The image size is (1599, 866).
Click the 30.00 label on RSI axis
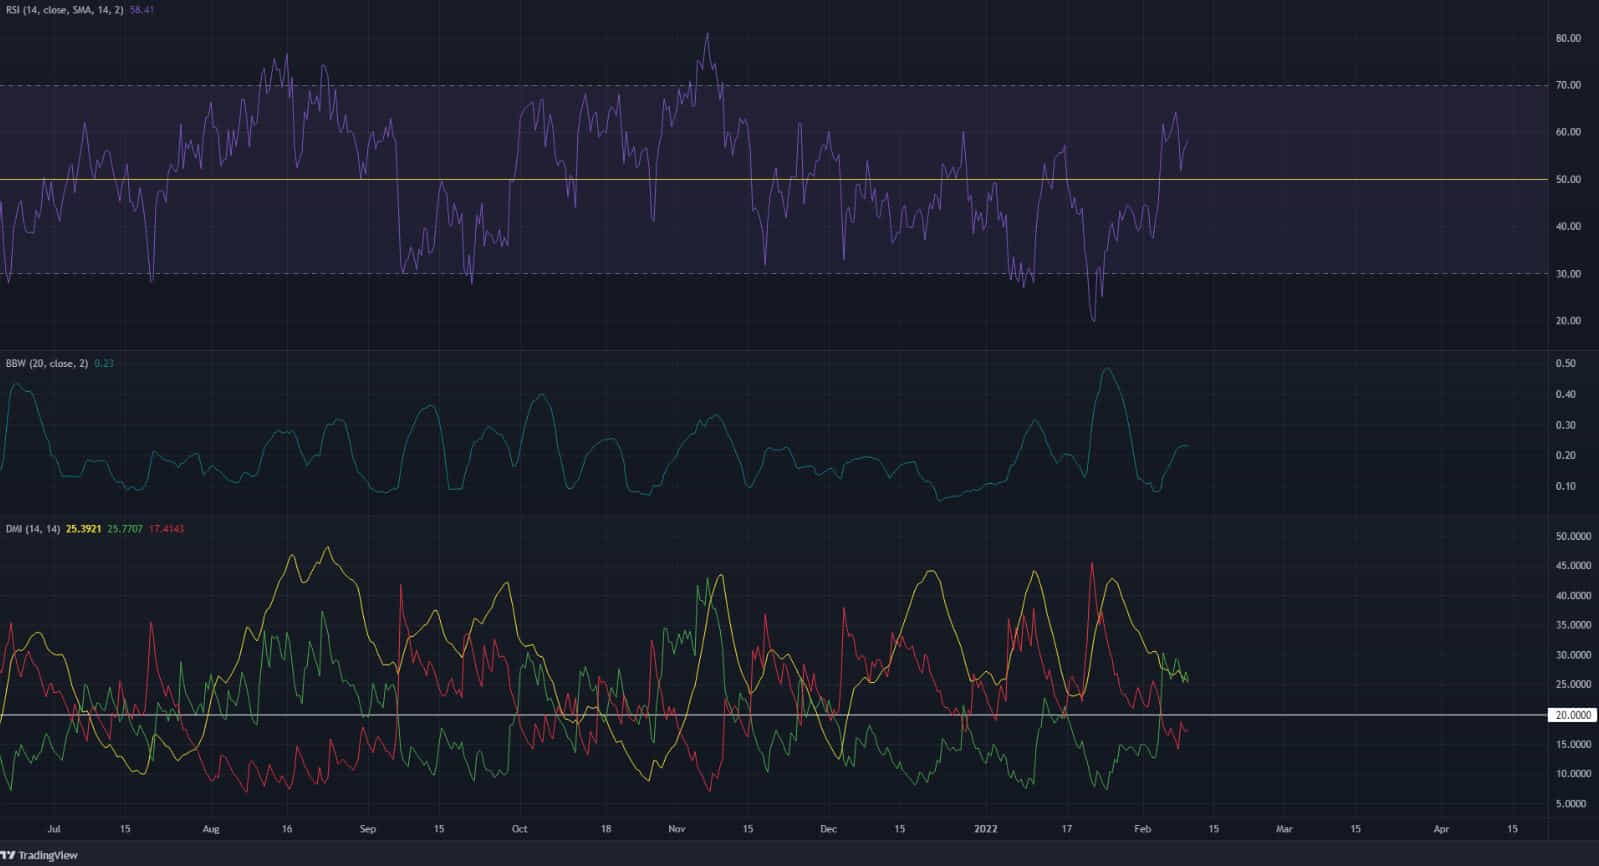coord(1568,273)
